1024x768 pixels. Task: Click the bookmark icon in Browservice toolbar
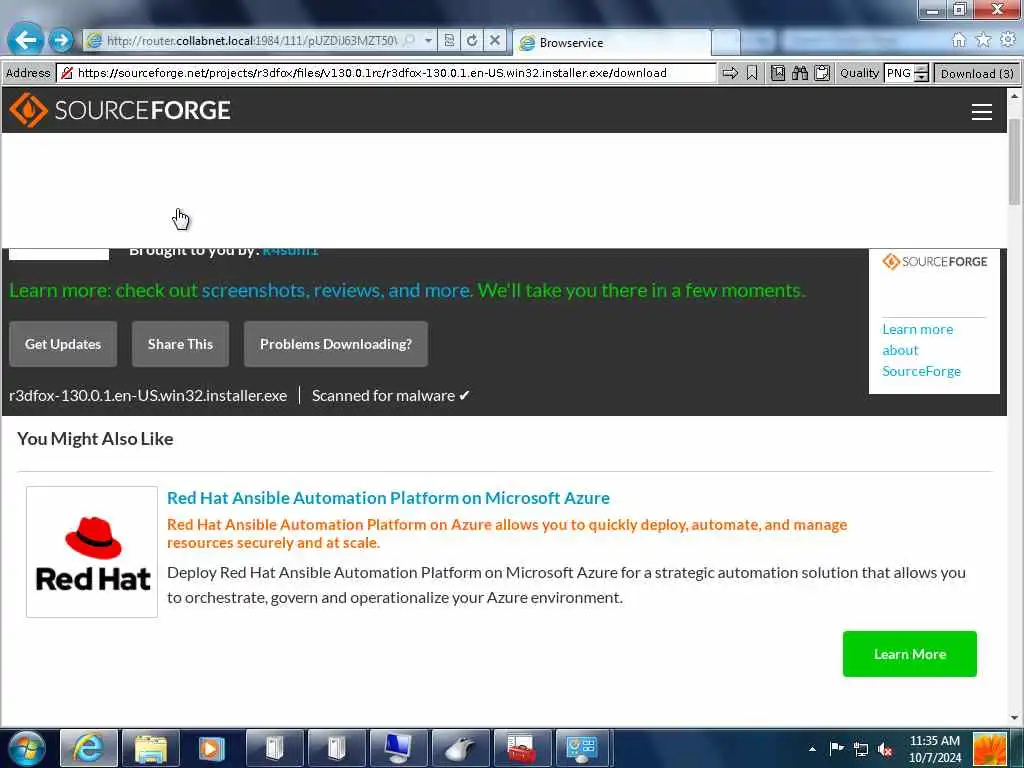click(752, 73)
